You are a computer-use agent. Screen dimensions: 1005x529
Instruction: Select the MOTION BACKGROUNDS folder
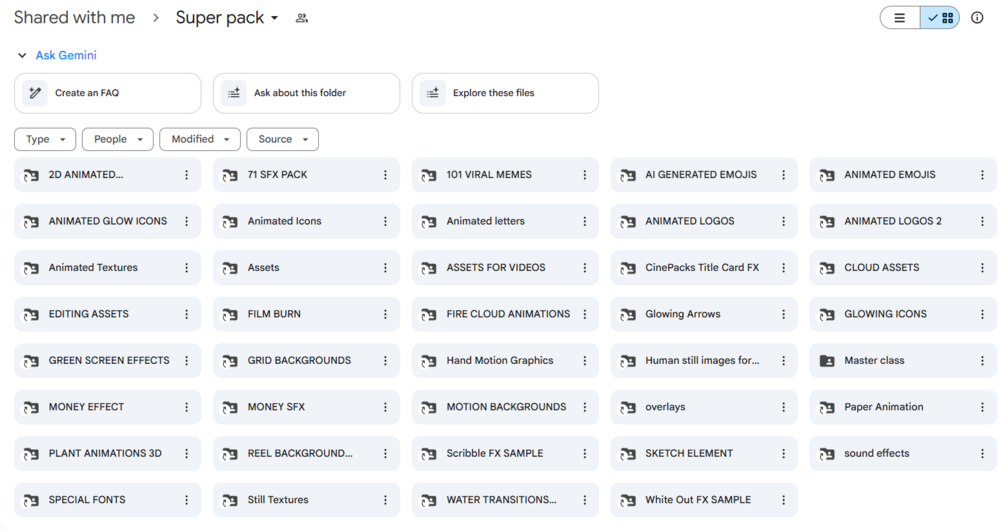point(505,407)
